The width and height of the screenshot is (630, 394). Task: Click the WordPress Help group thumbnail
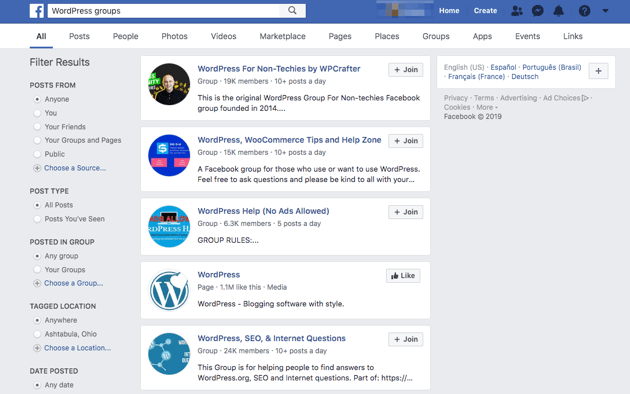click(x=169, y=227)
